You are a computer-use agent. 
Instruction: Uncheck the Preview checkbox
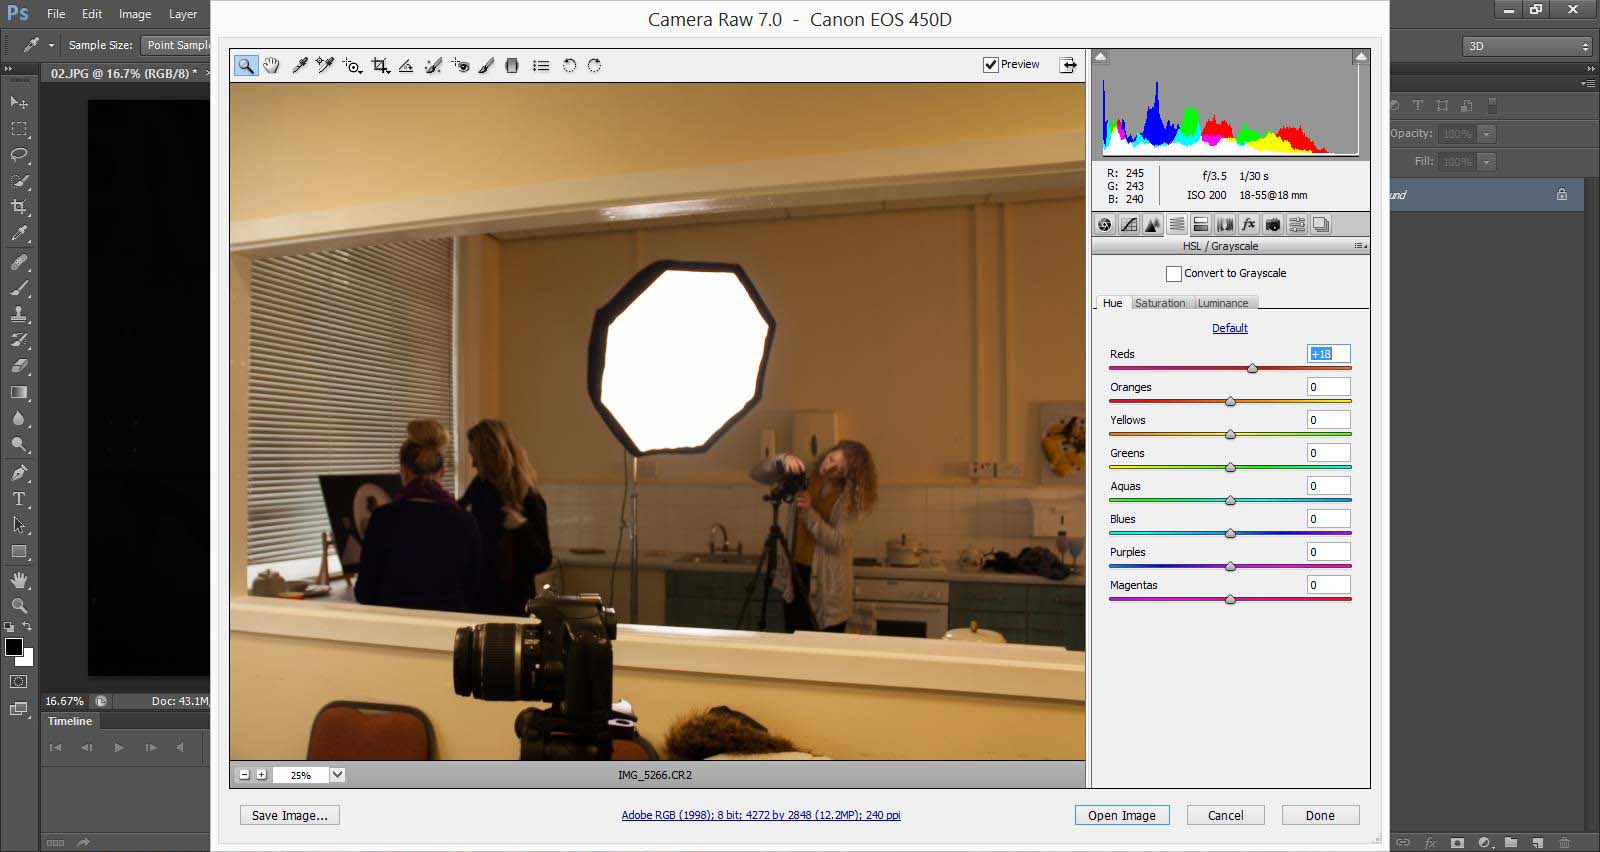(x=991, y=65)
